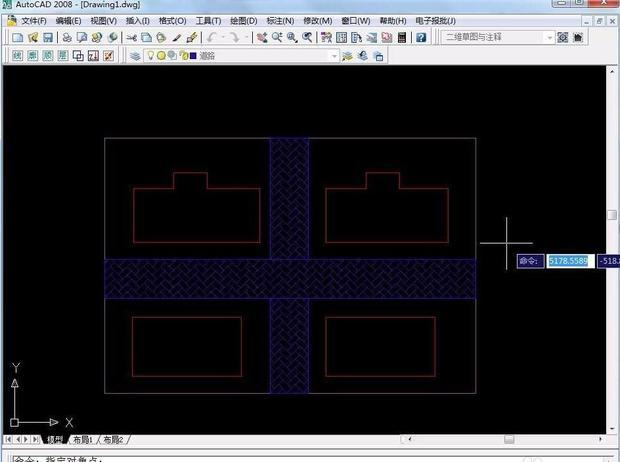Click the dynamic input coordinate field 5178.5589

(x=569, y=261)
